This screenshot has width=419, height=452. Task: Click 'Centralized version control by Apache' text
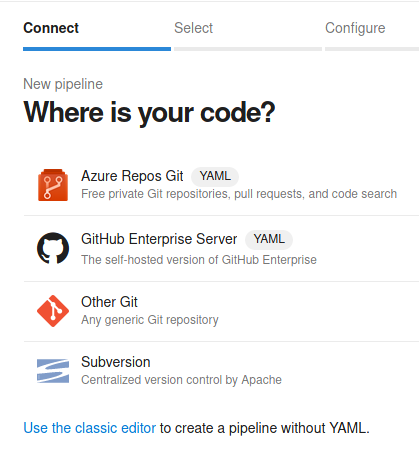(x=182, y=380)
